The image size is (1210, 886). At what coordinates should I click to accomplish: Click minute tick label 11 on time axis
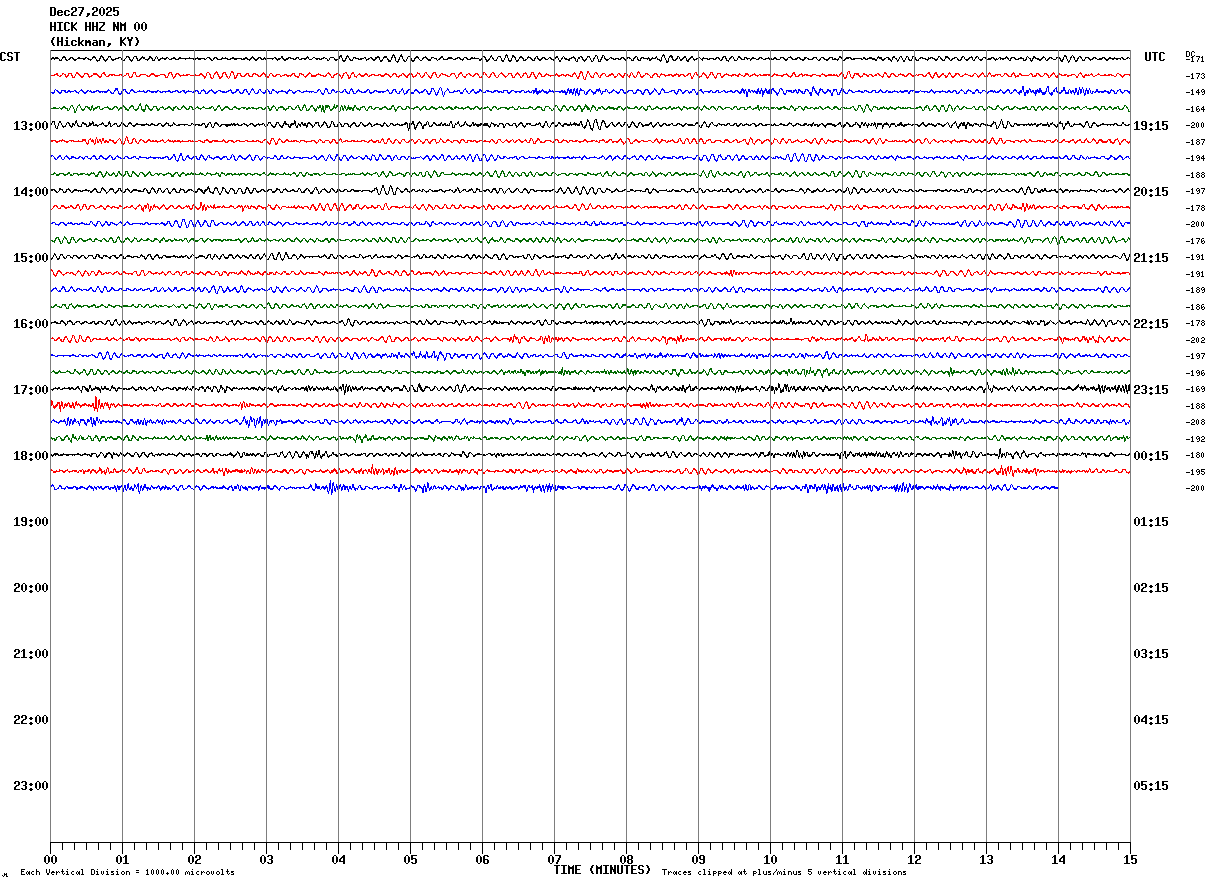(x=843, y=860)
